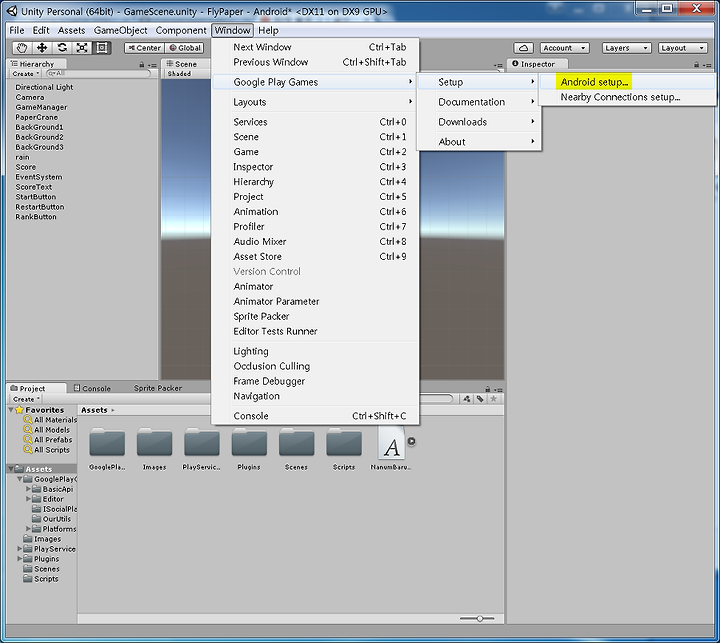Choose Nearby Connections setup... entry
Image resolution: width=720 pixels, height=643 pixels.
pos(627,97)
